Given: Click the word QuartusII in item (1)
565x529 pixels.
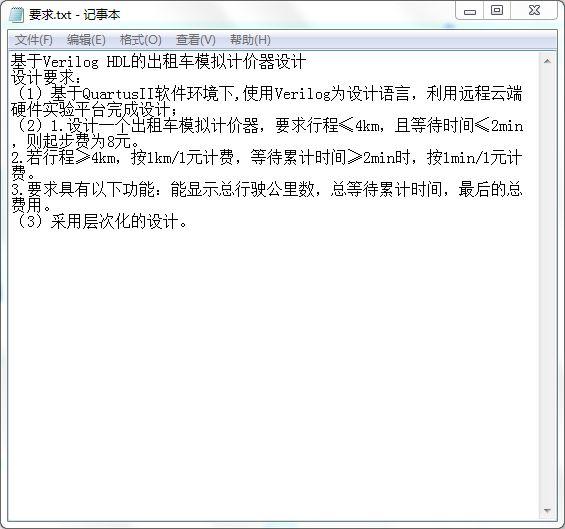Looking at the screenshot, I should click(x=118, y=94).
